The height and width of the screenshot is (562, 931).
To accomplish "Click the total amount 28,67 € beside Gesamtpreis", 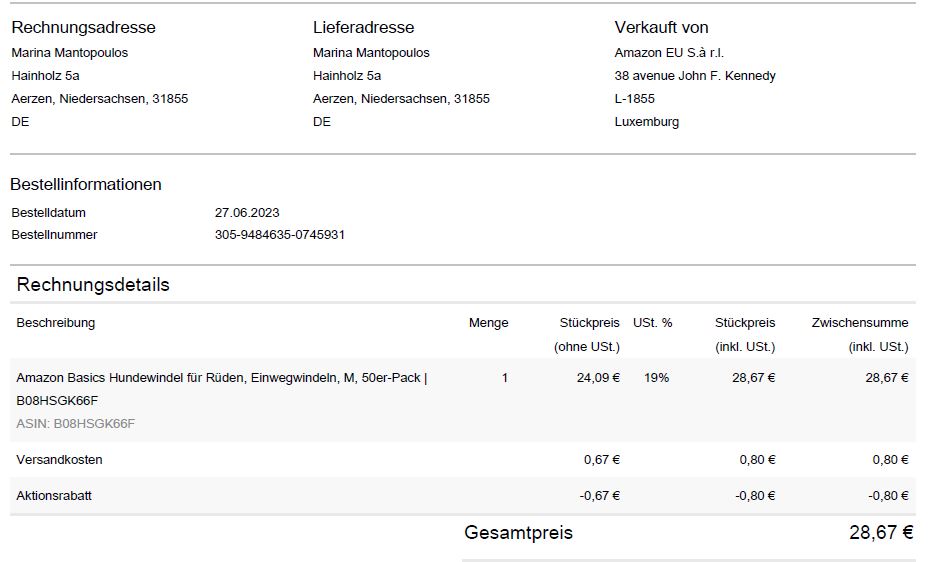I will pos(881,532).
